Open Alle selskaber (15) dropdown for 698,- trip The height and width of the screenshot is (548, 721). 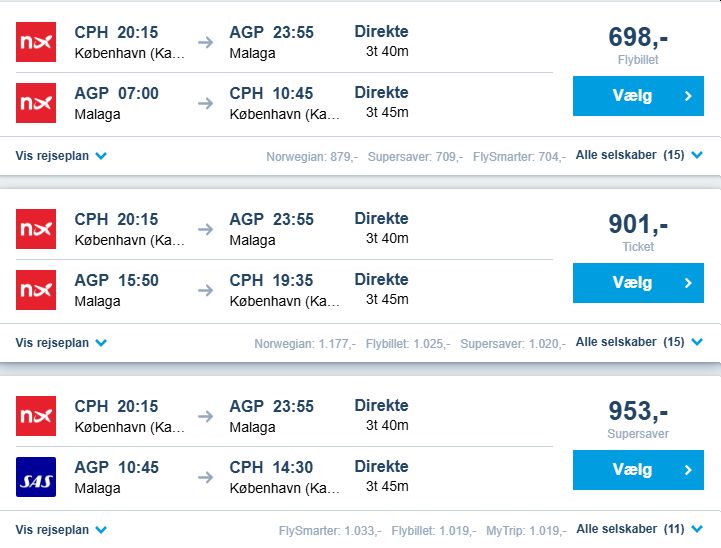[x=639, y=155]
